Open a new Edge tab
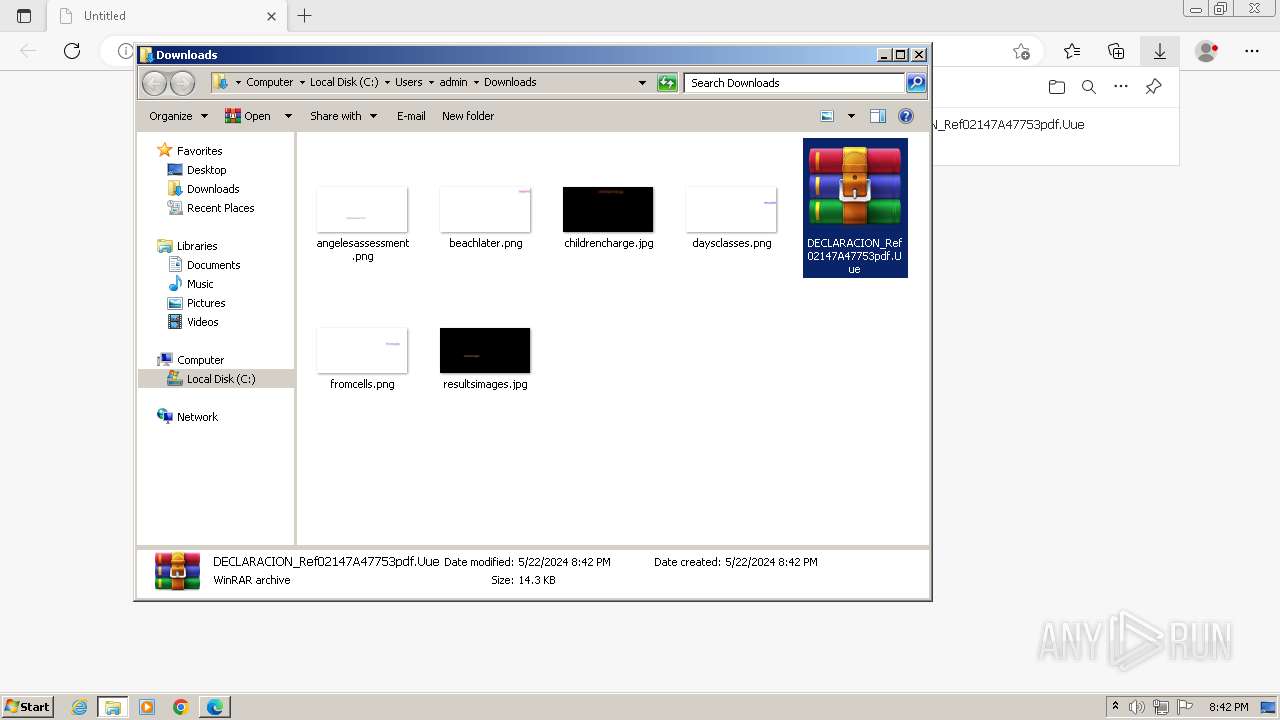The height and width of the screenshot is (720, 1280). [305, 16]
